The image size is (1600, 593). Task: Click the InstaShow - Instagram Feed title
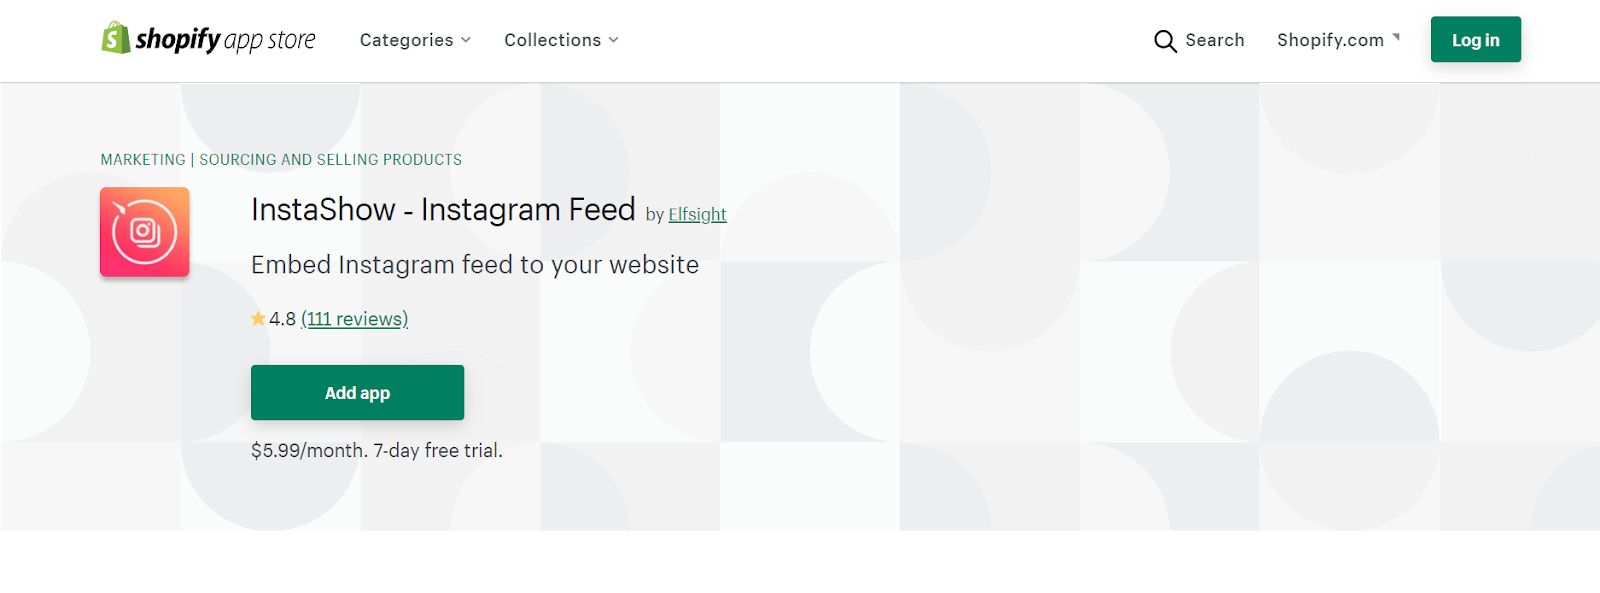(x=443, y=209)
